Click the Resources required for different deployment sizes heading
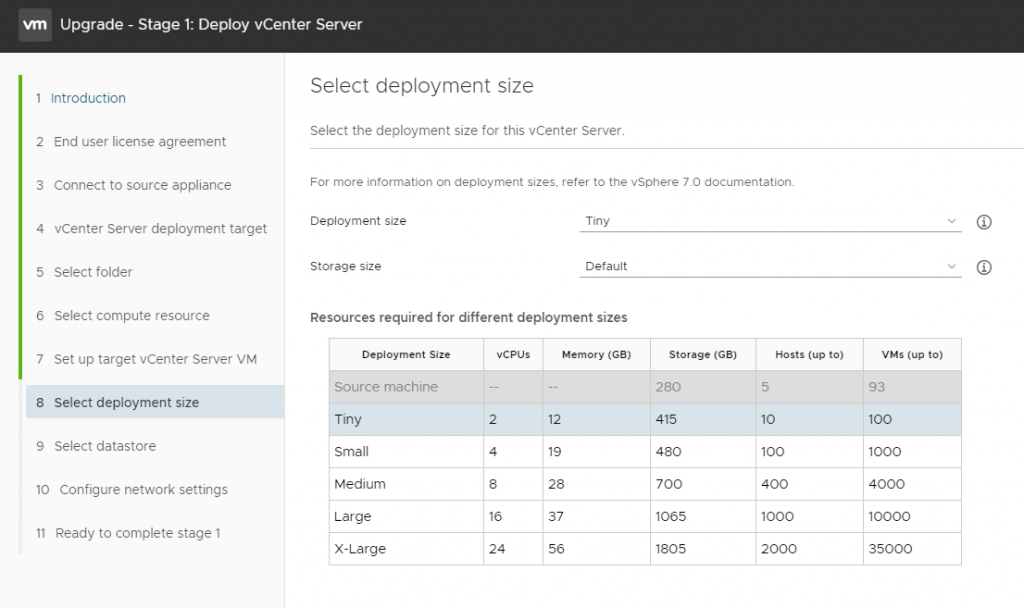Image resolution: width=1024 pixels, height=608 pixels. 468,317
